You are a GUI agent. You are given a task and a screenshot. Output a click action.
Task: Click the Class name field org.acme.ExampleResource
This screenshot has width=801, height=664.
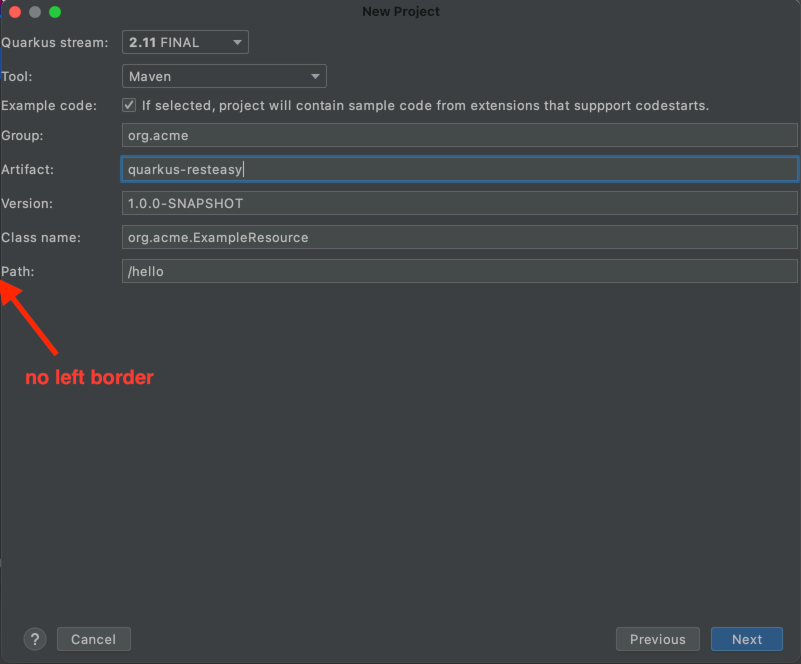[x=460, y=238]
